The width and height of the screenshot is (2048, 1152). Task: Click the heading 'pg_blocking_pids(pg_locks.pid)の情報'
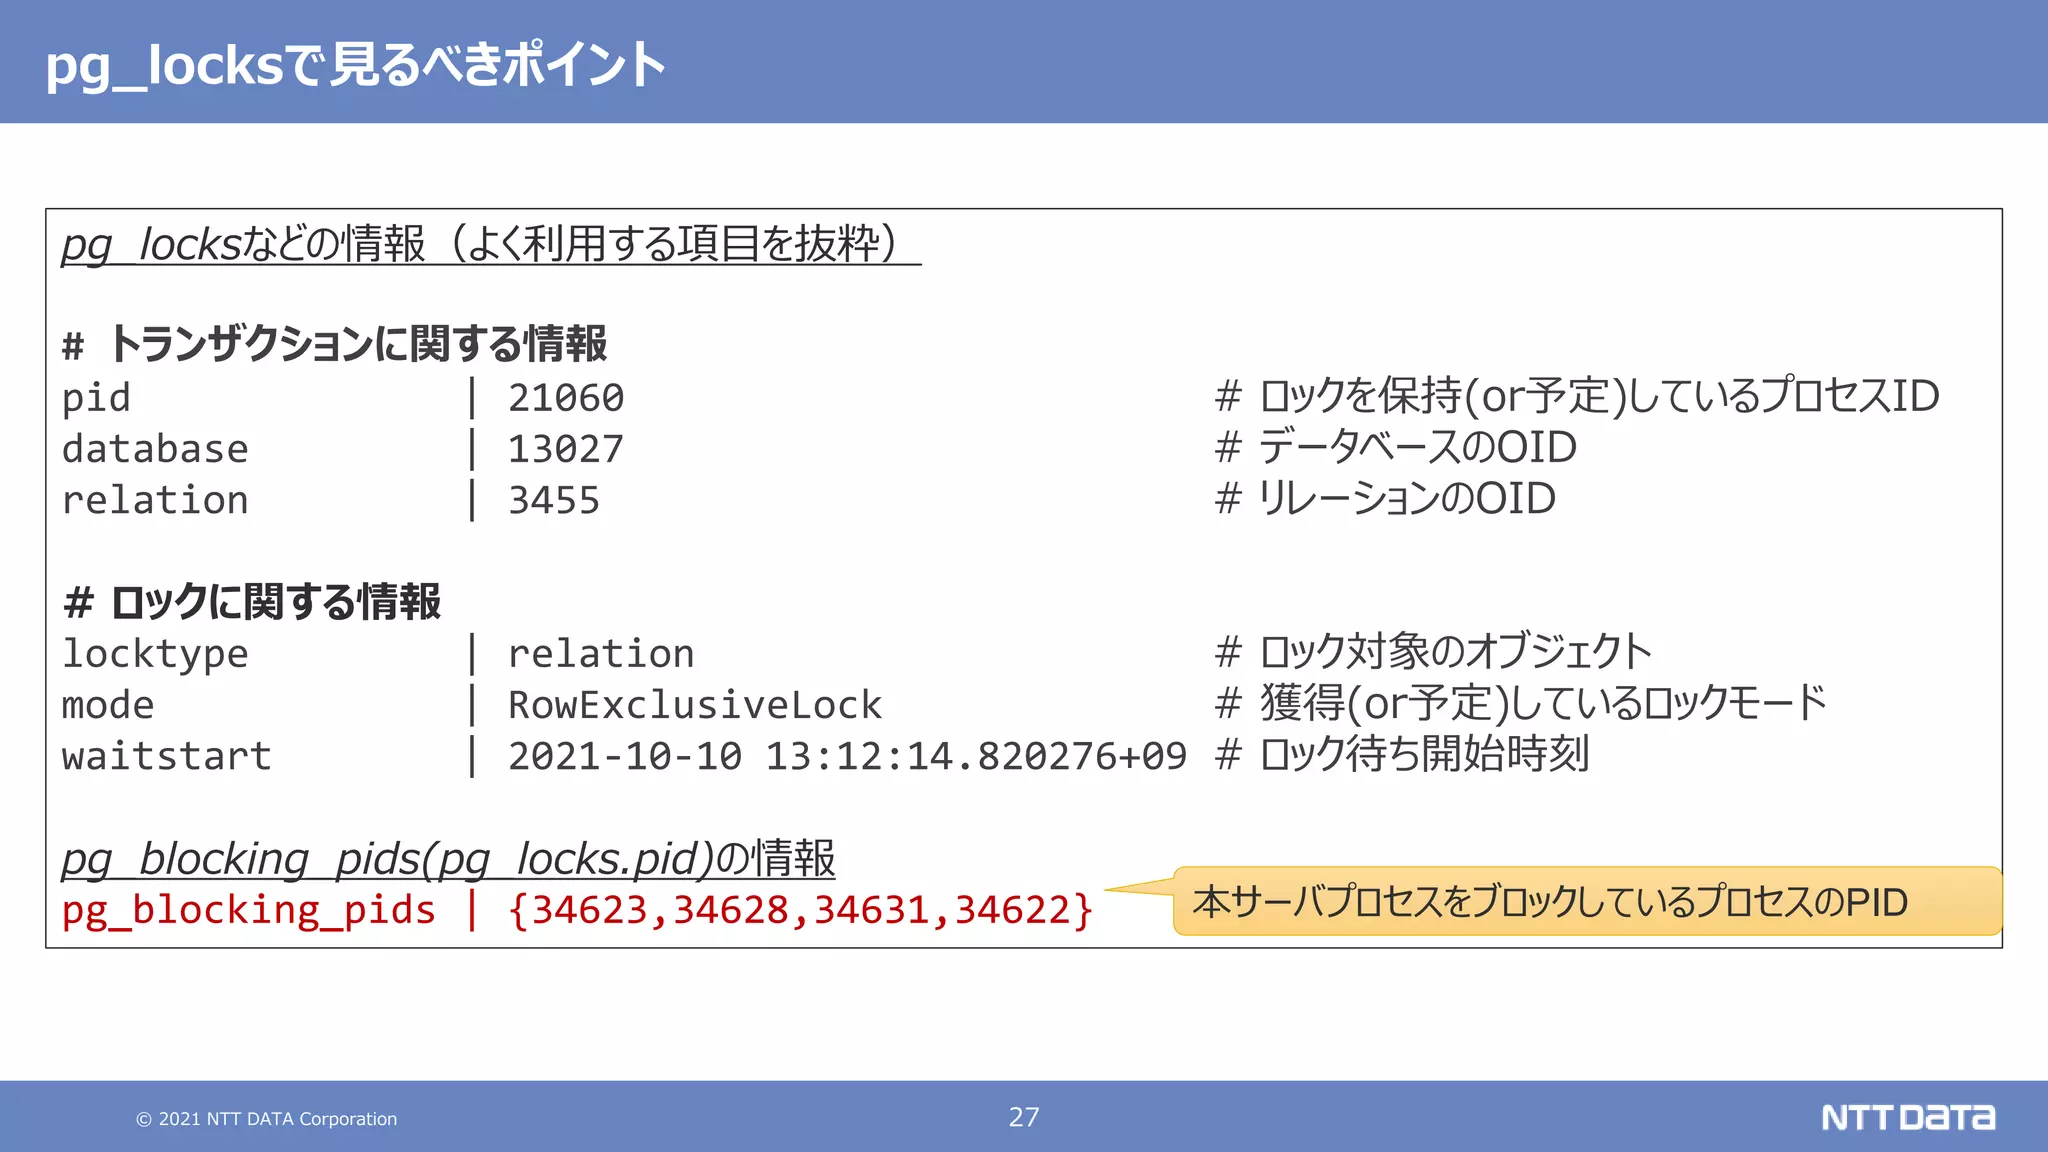pyautogui.click(x=448, y=859)
